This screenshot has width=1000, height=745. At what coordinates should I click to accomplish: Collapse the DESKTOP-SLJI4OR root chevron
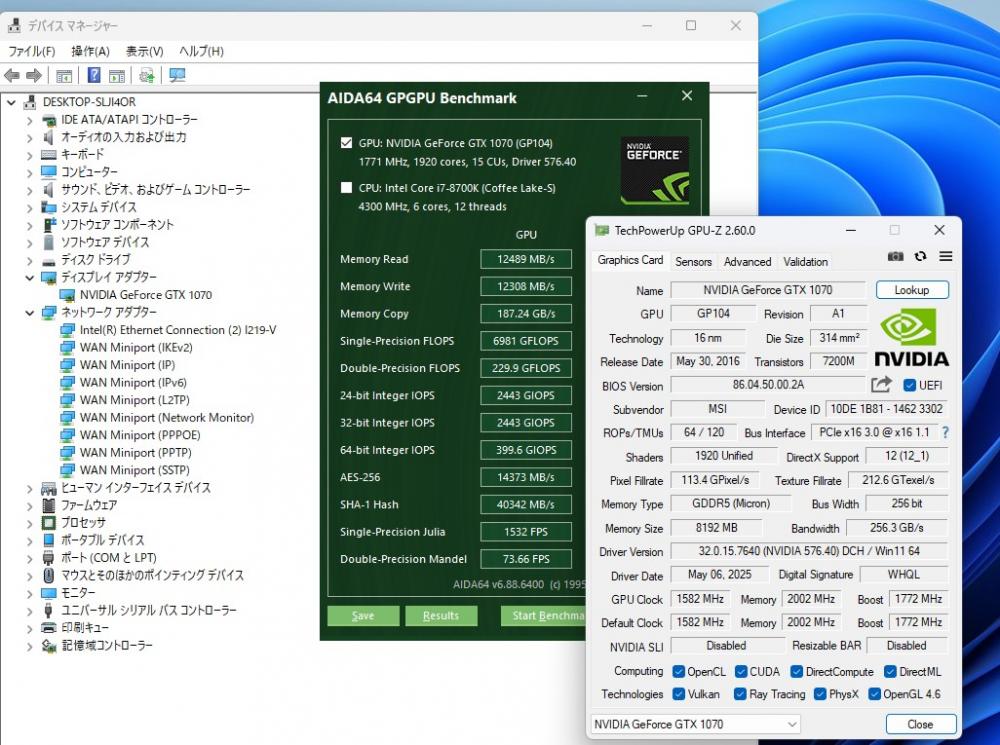coord(11,102)
